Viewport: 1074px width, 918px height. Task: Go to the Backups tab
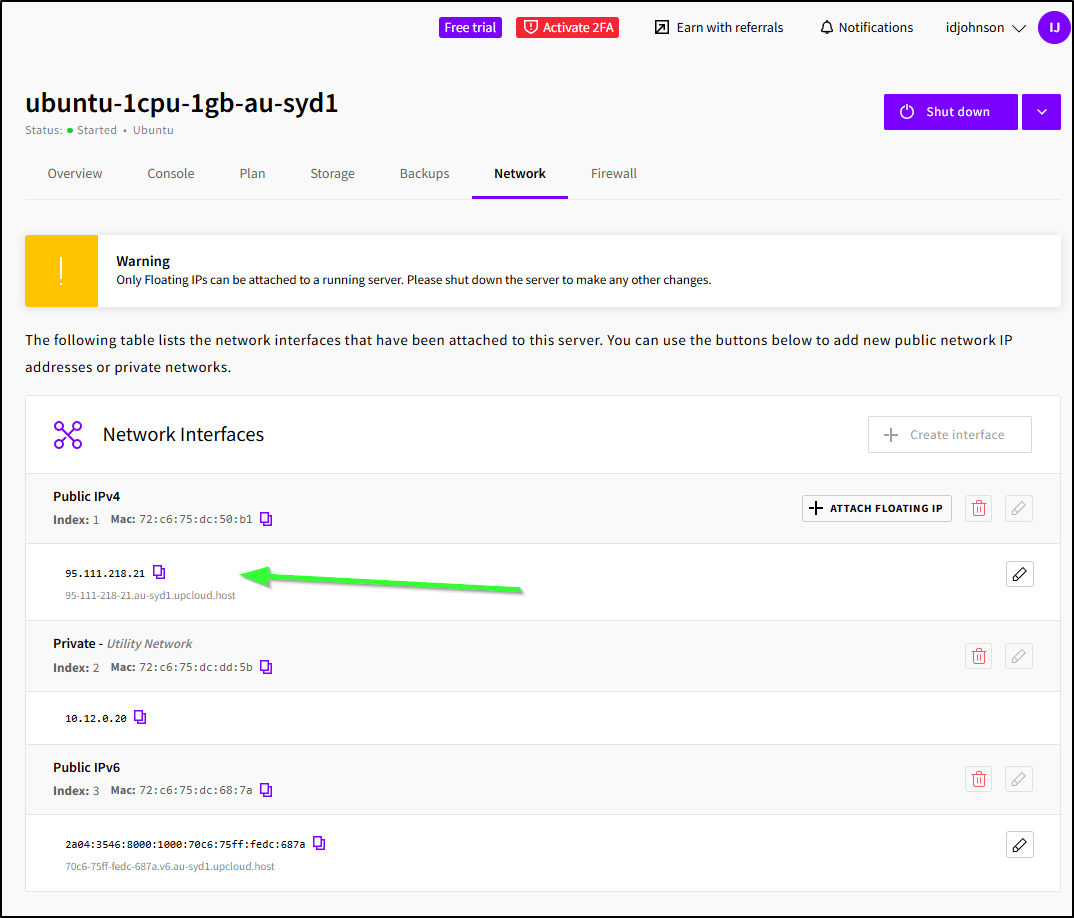click(x=424, y=174)
